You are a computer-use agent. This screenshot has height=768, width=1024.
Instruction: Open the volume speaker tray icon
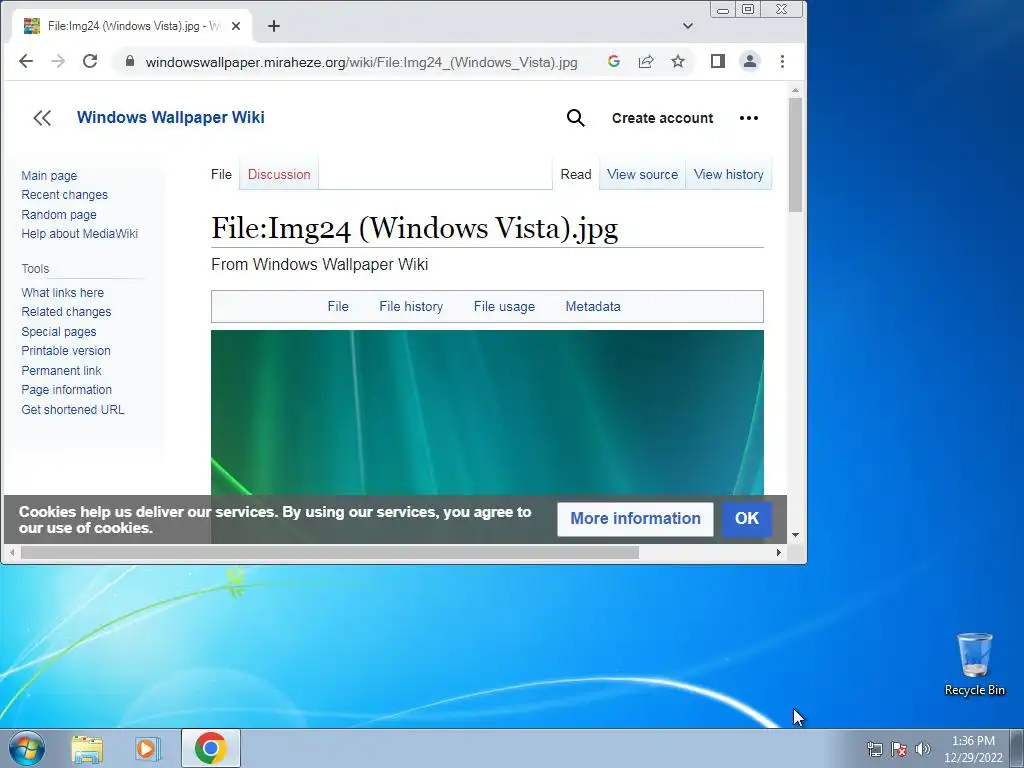tap(923, 749)
